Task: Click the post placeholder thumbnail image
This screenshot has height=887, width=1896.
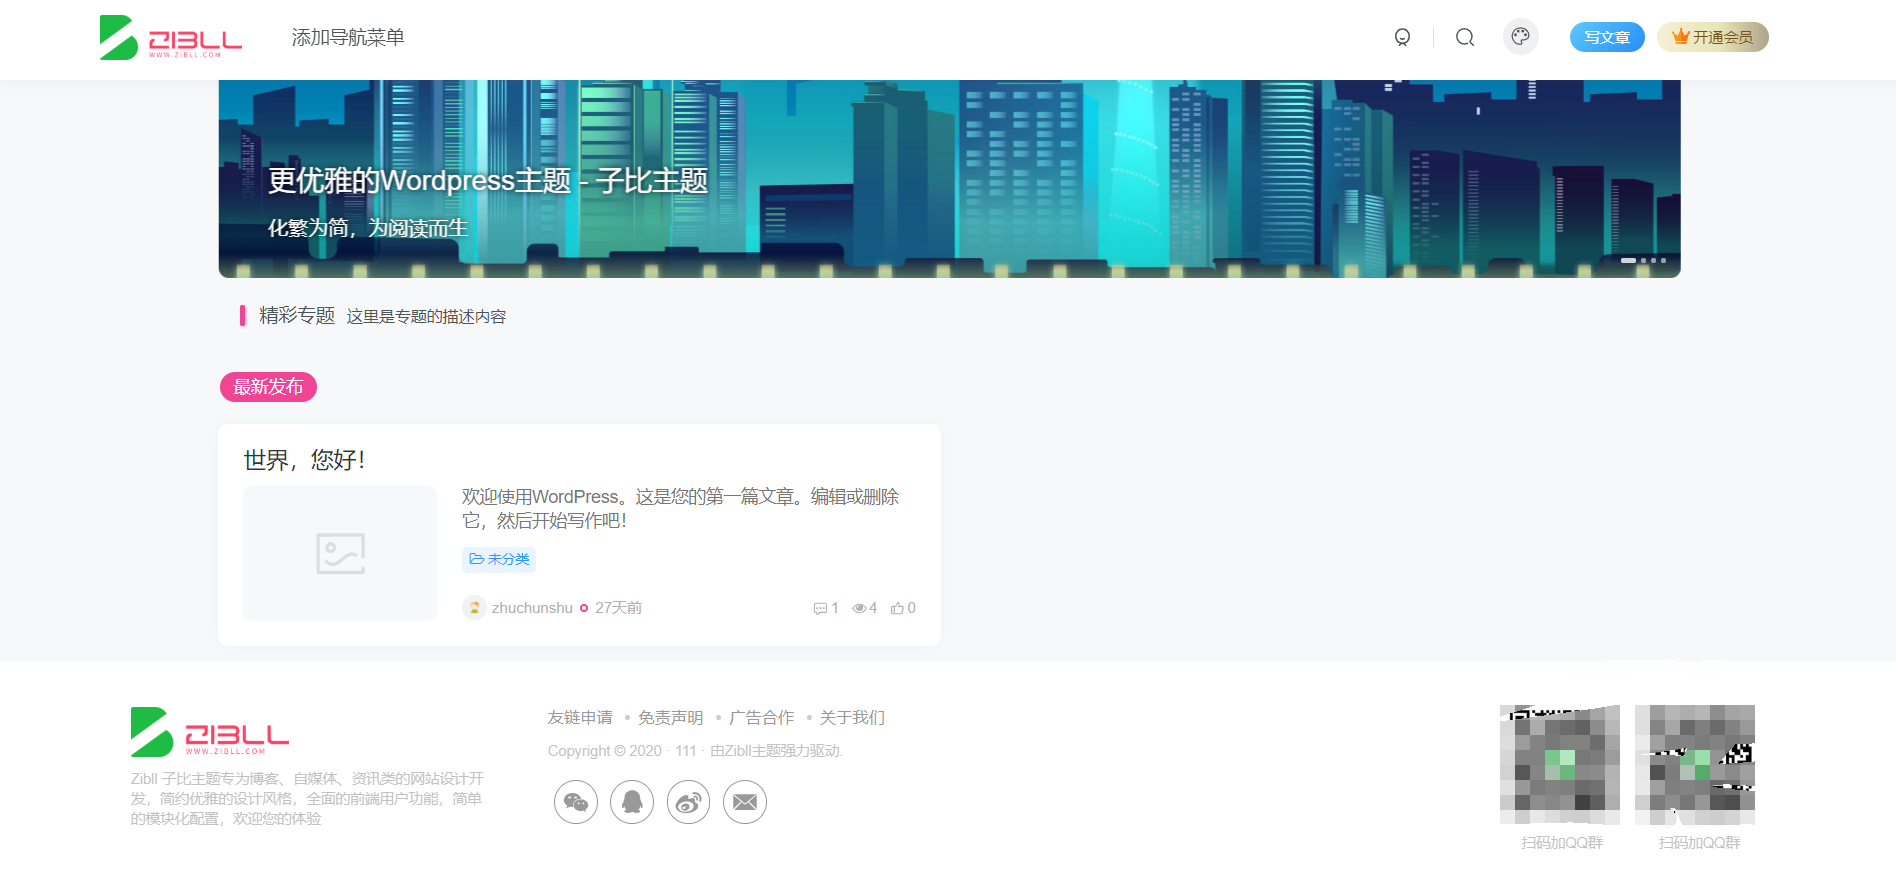Action: pyautogui.click(x=340, y=553)
